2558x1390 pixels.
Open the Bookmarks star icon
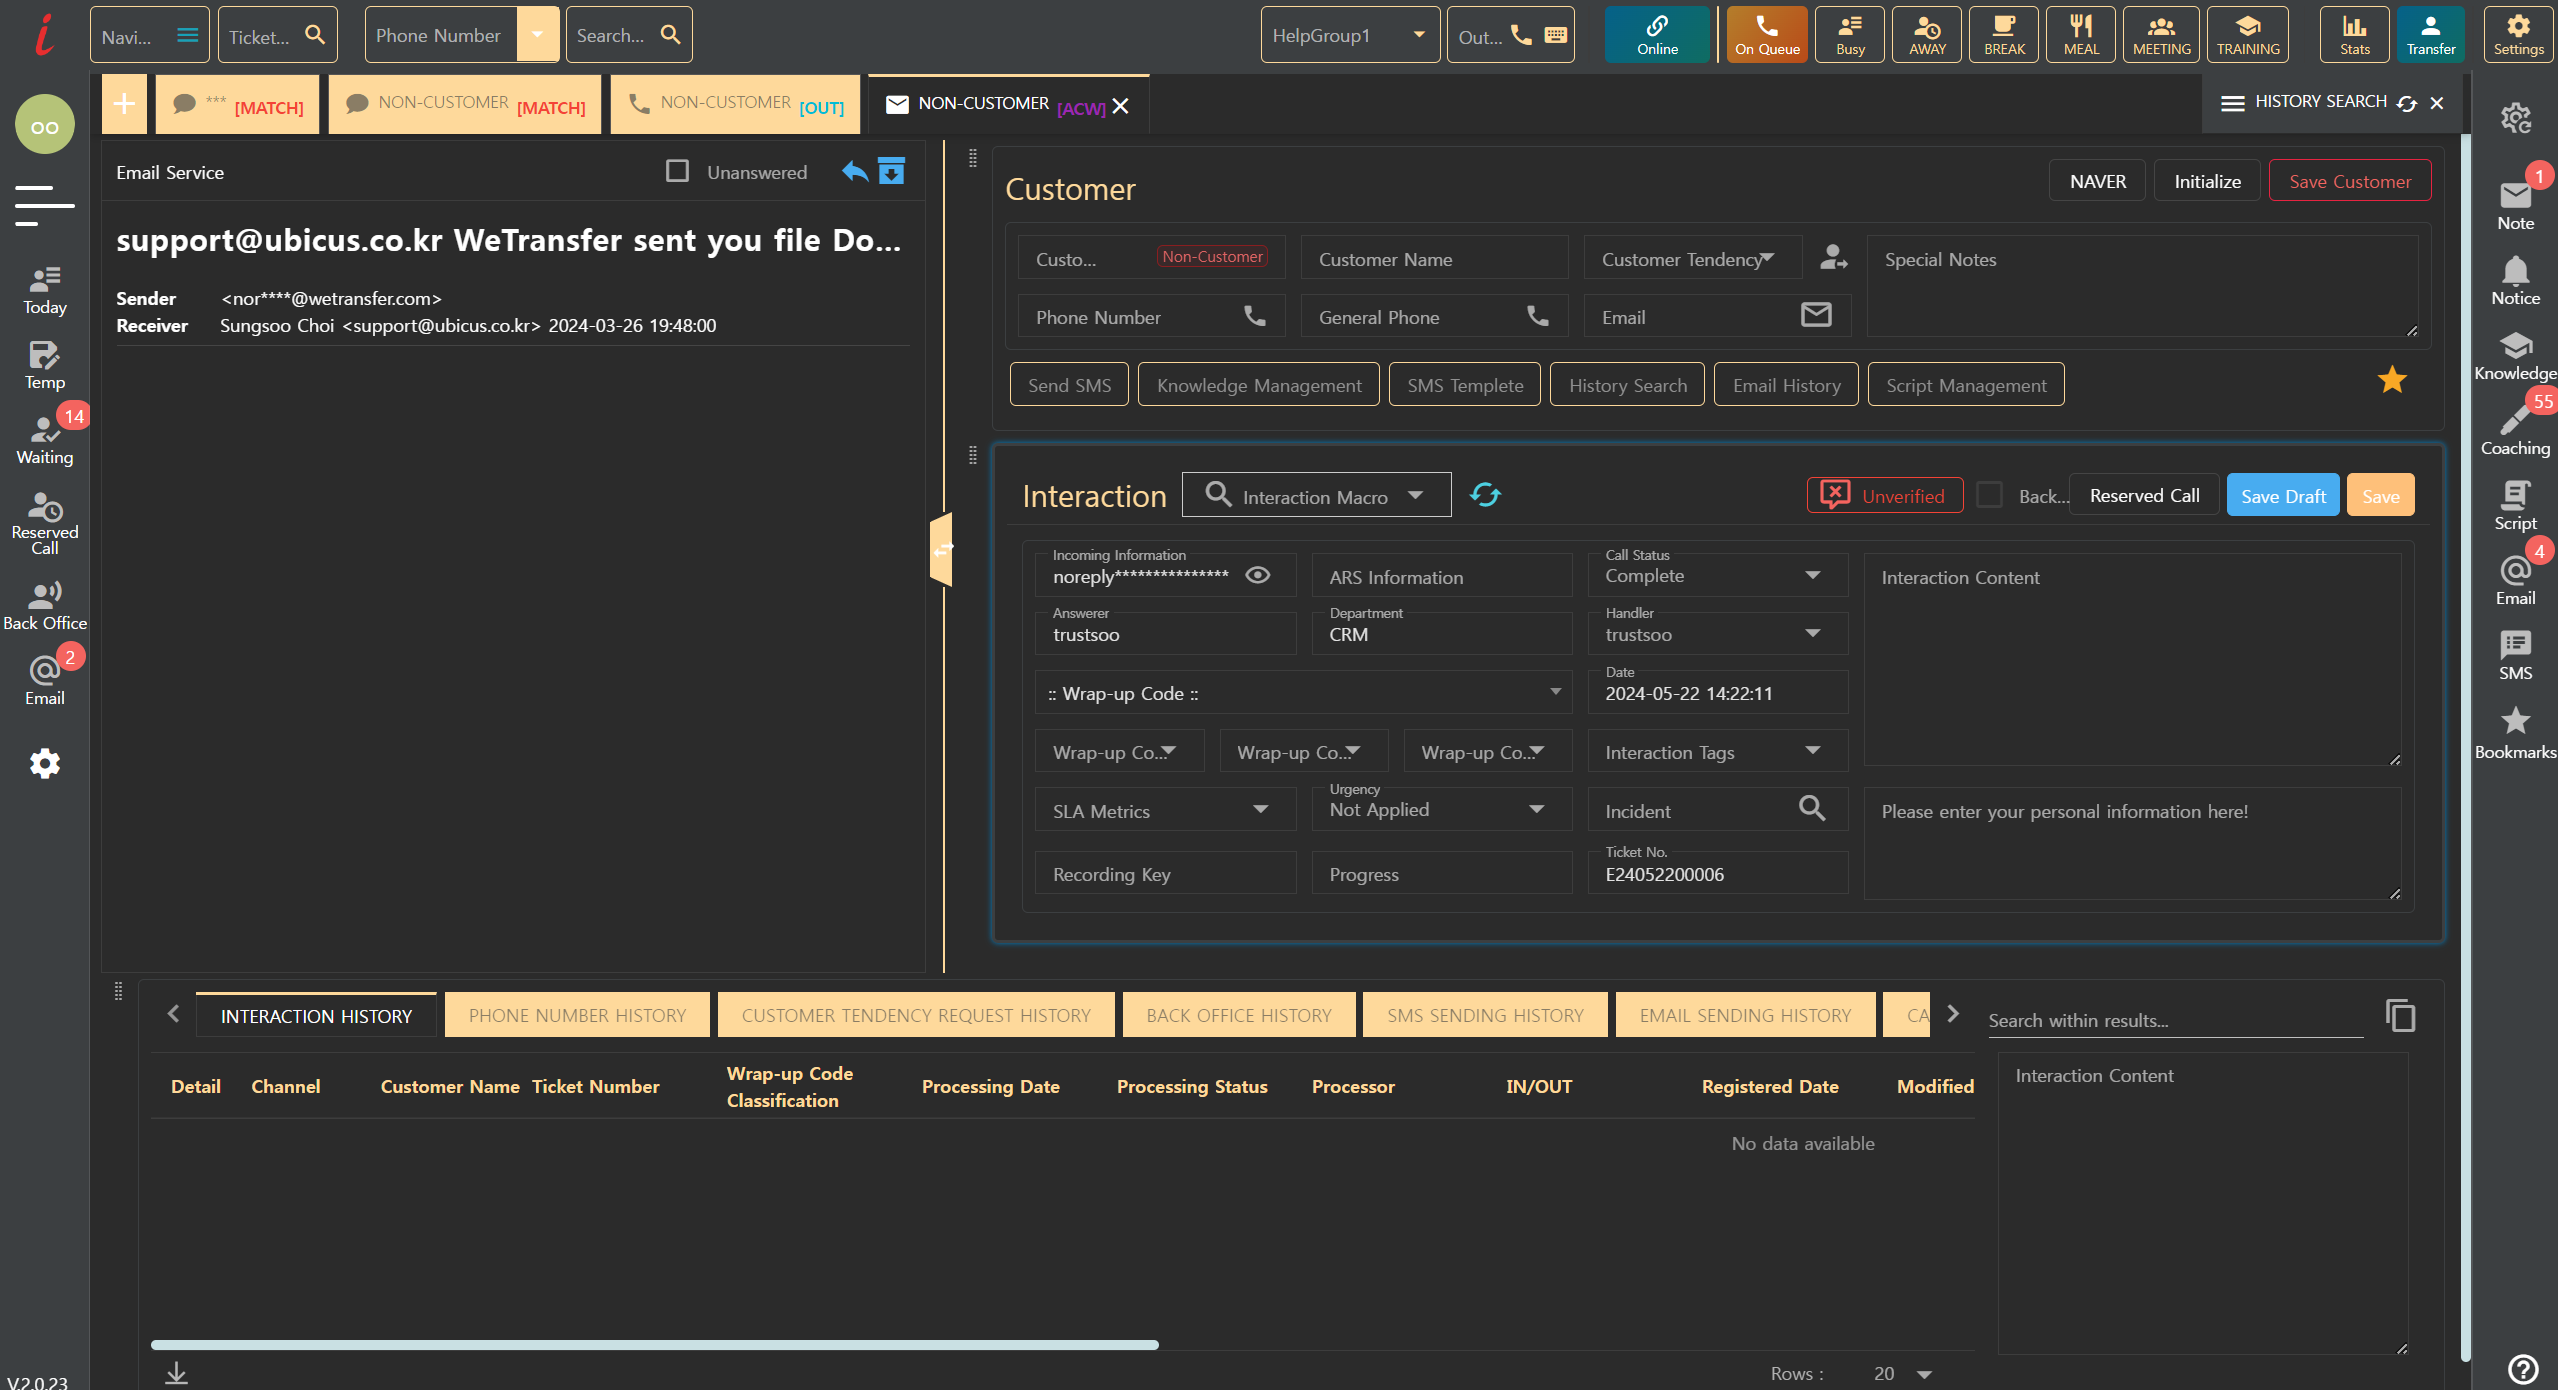pos(2515,733)
